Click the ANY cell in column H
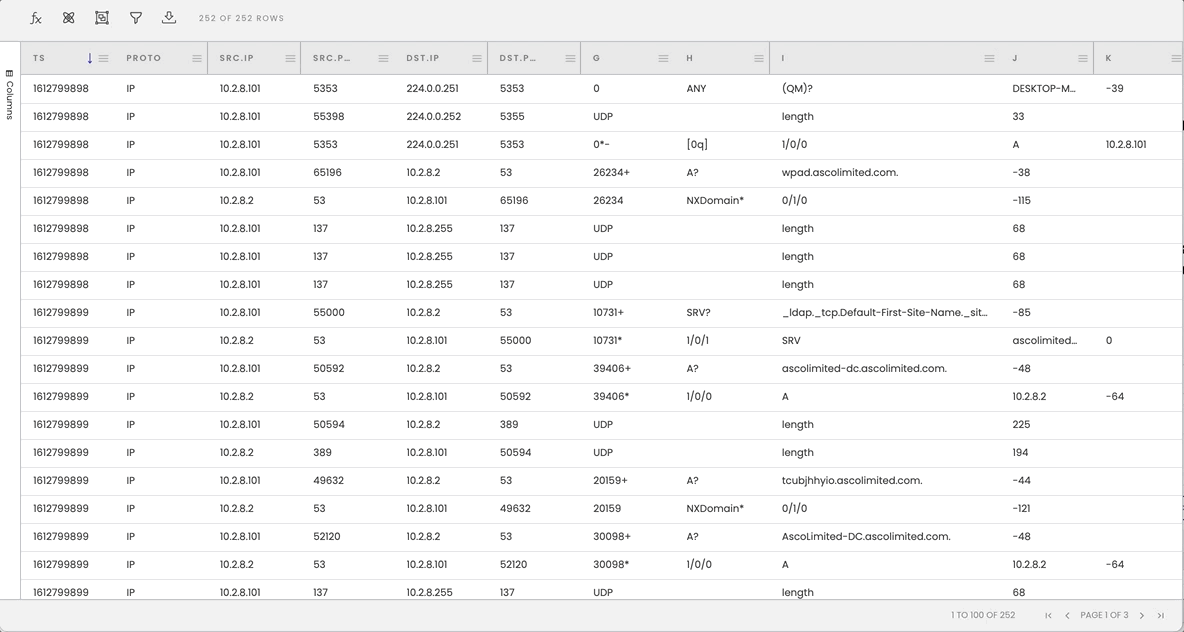The width and height of the screenshot is (1184, 632). pyautogui.click(x=696, y=88)
